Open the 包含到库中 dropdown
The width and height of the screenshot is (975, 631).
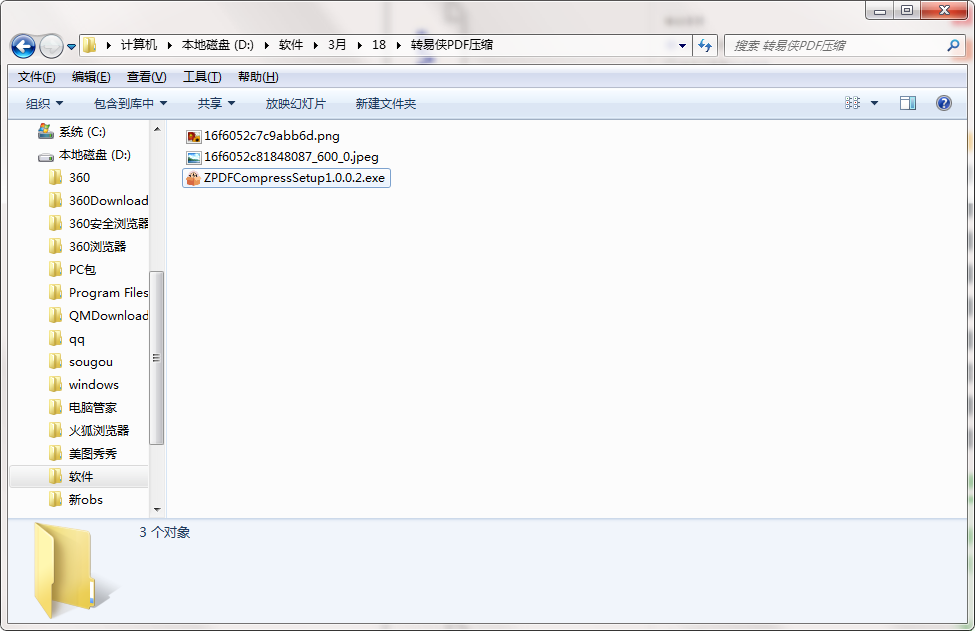(x=130, y=103)
